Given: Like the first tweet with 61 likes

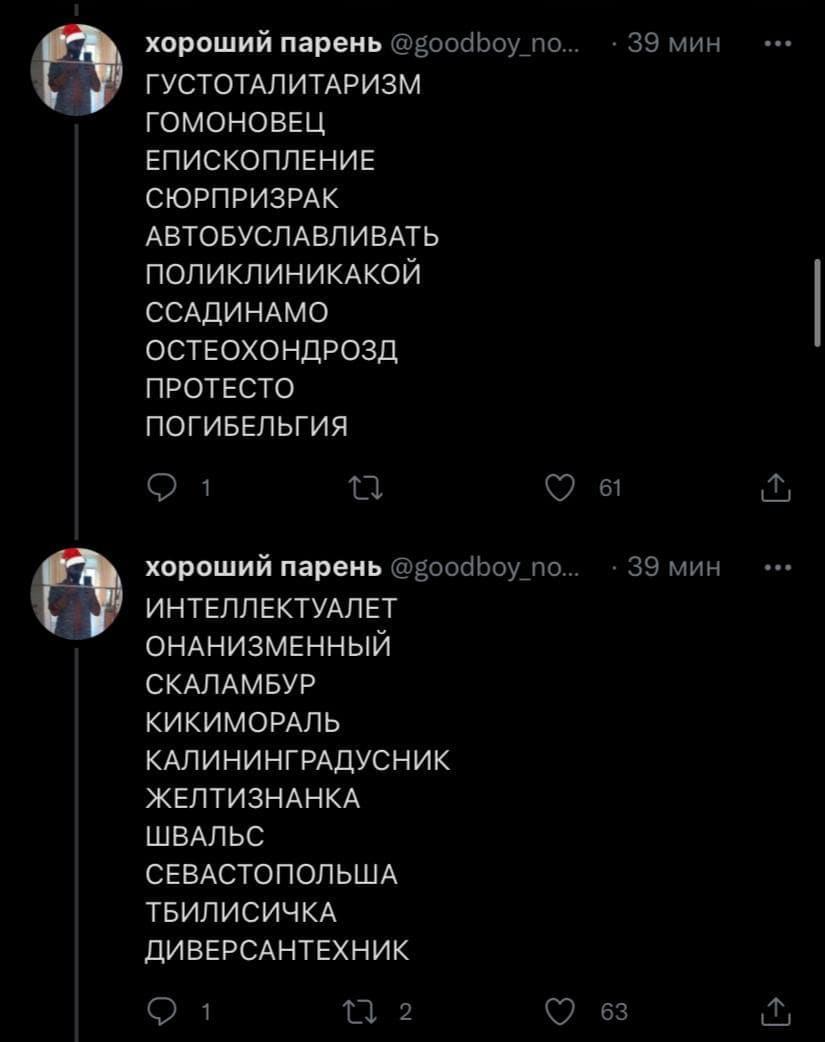Looking at the screenshot, I should coord(560,488).
